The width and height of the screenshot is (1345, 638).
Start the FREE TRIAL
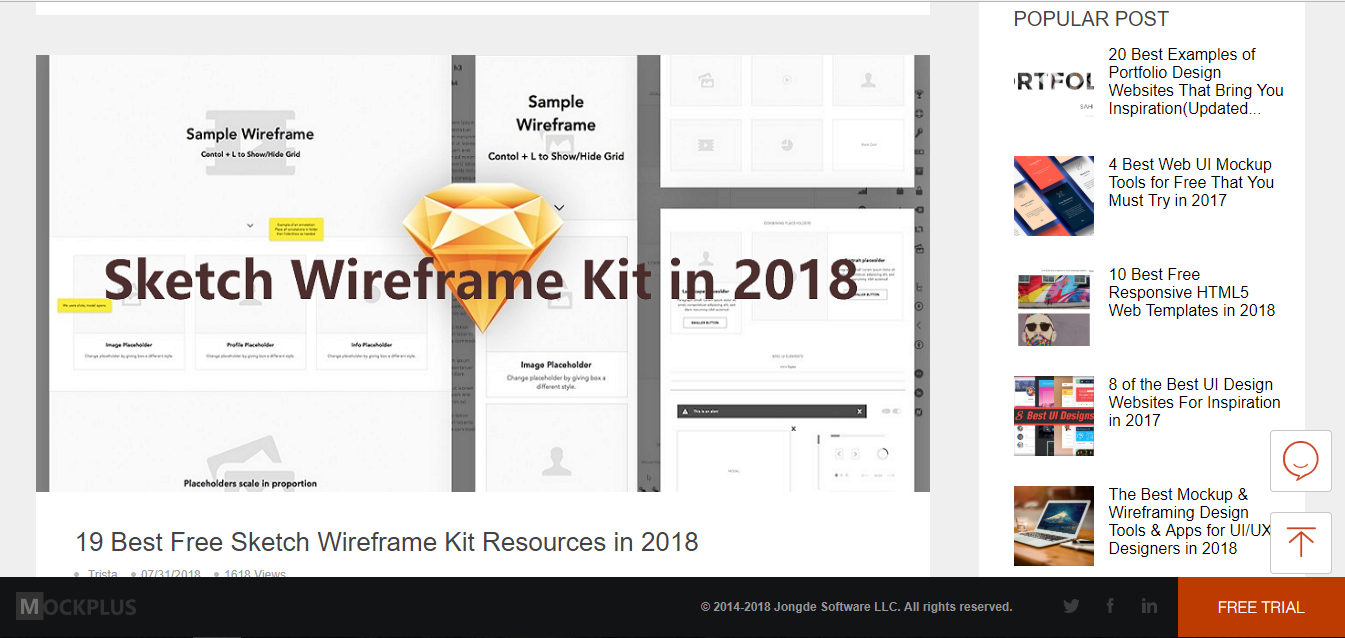(1261, 607)
